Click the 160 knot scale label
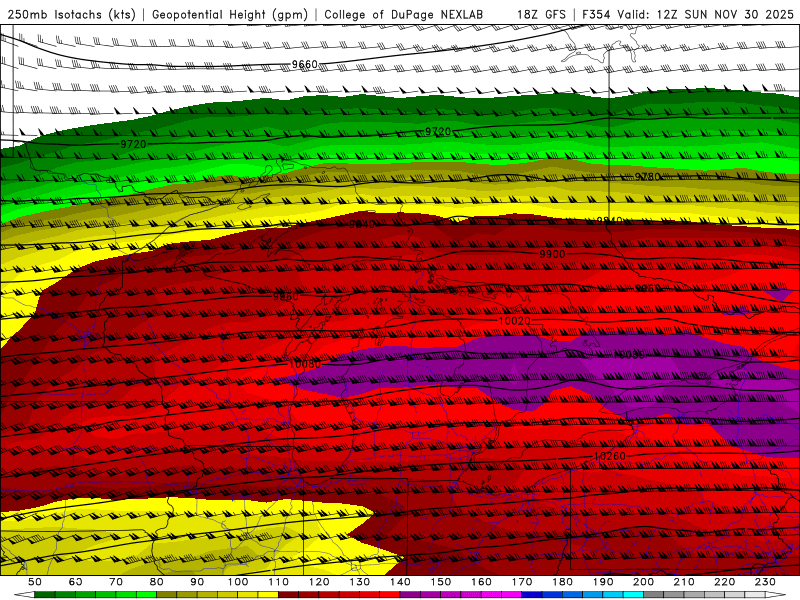The image size is (800, 600). click(481, 582)
